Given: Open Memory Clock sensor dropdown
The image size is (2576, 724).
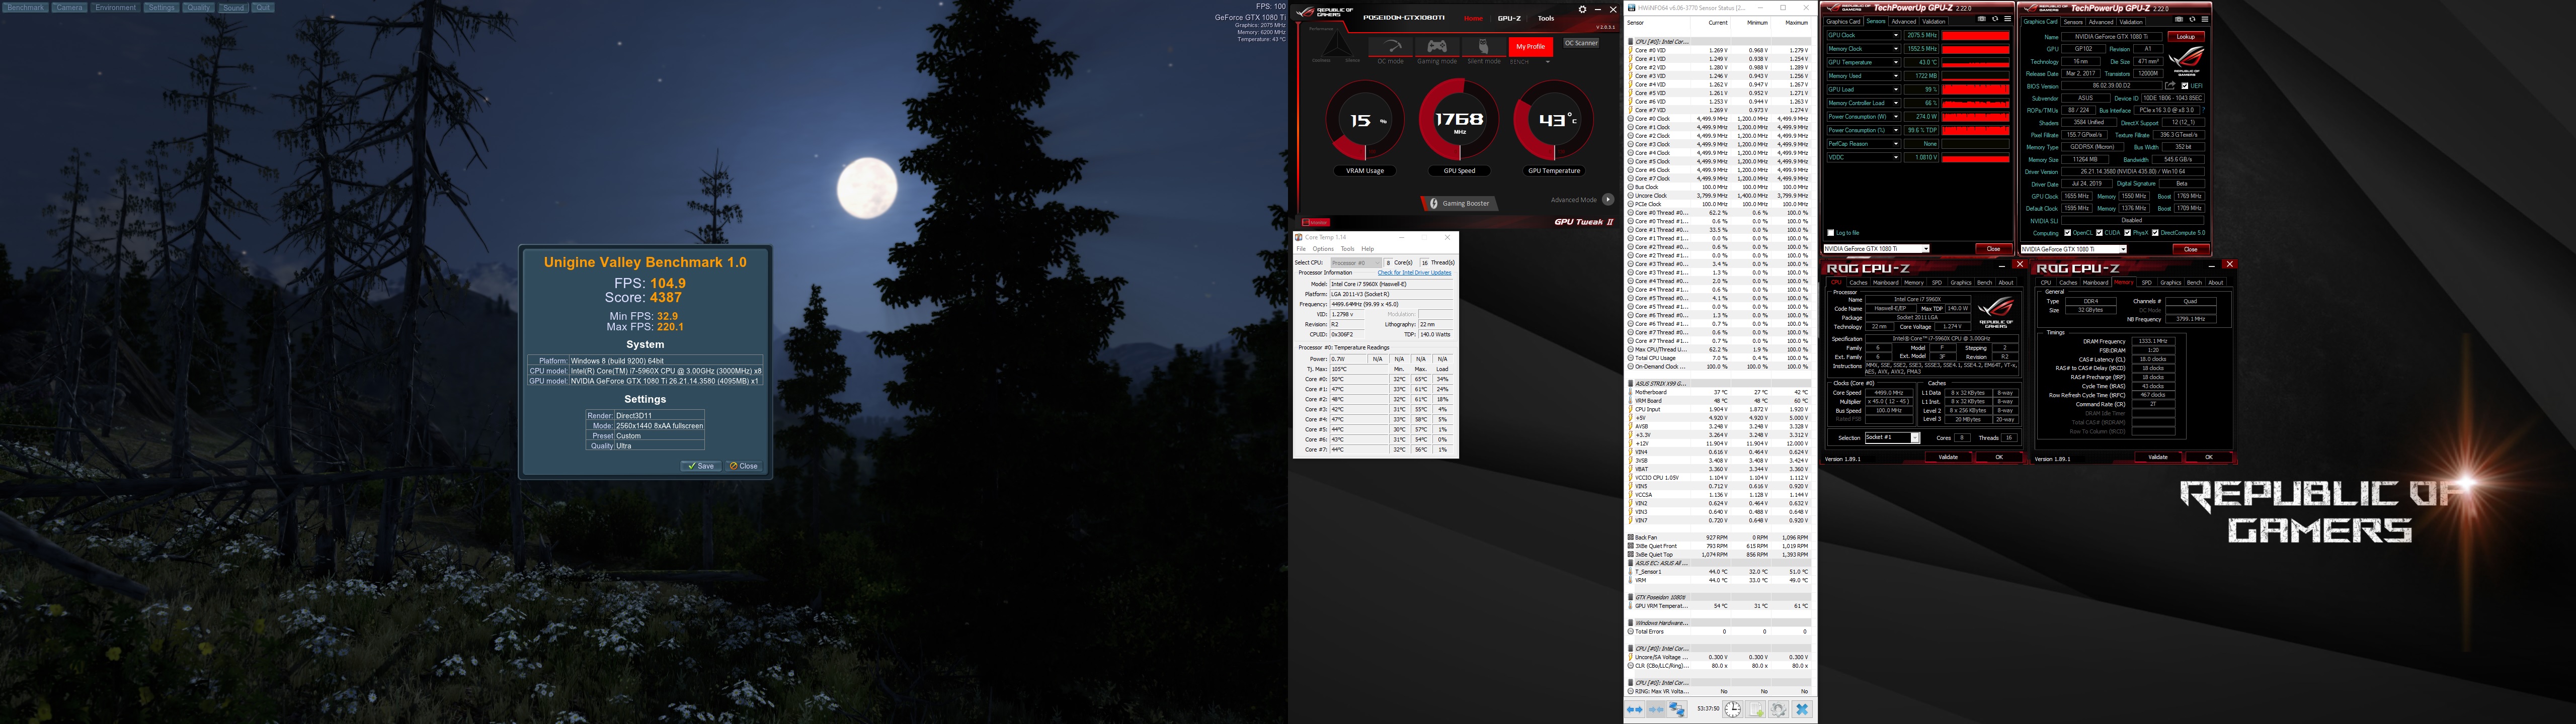Looking at the screenshot, I should (1896, 49).
